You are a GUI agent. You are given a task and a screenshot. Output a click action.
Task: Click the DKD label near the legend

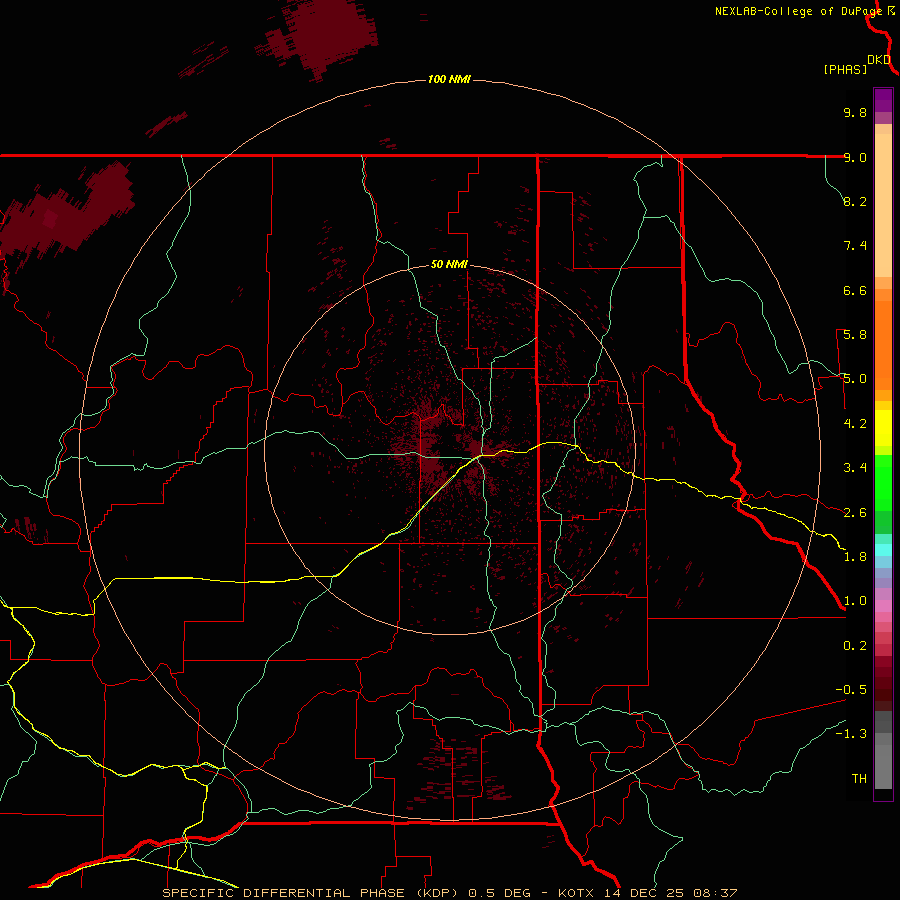(878, 60)
